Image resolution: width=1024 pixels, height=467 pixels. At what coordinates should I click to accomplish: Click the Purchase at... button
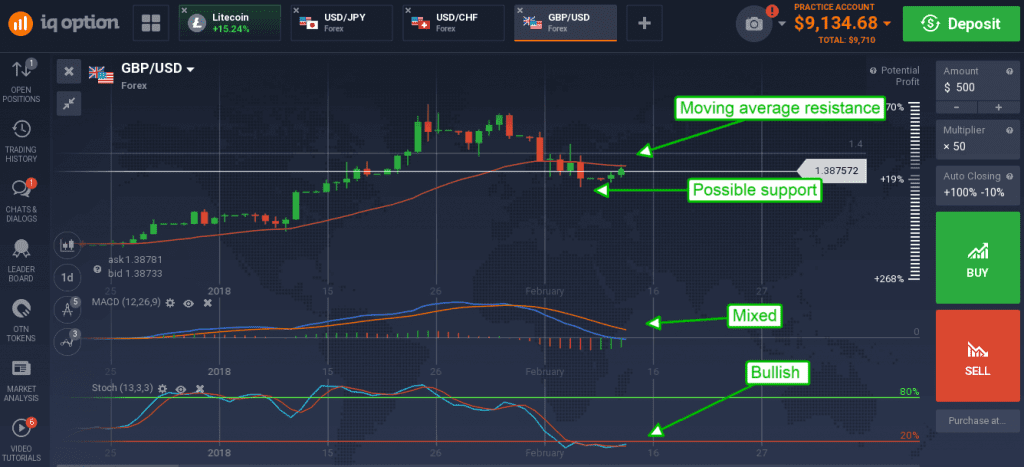[x=978, y=421]
